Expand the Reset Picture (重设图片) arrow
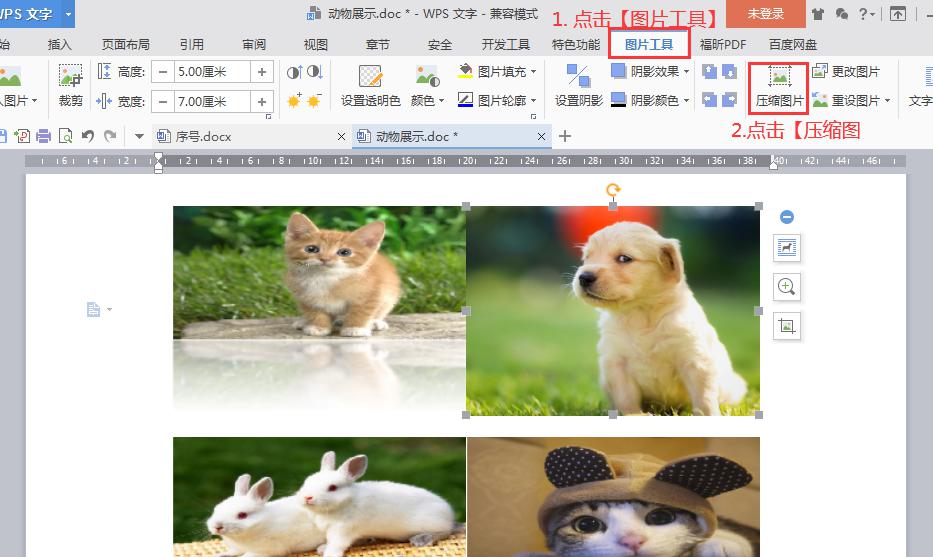Screen dimensions: 933x557 tap(887, 101)
